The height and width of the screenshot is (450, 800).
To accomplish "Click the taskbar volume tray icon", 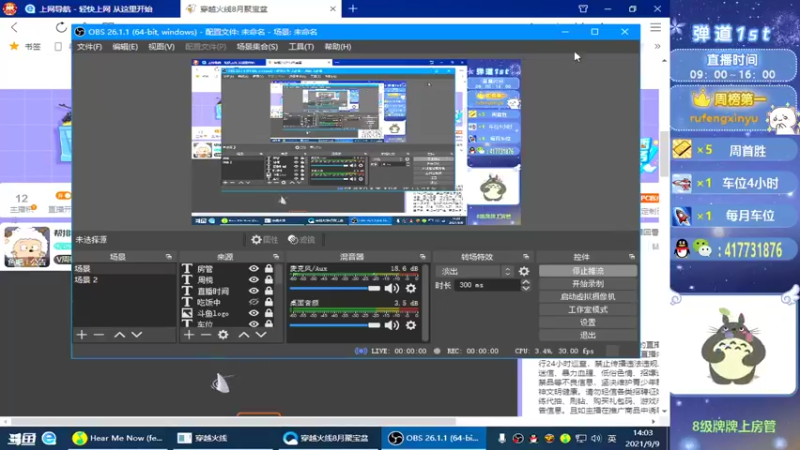I will pos(596,438).
